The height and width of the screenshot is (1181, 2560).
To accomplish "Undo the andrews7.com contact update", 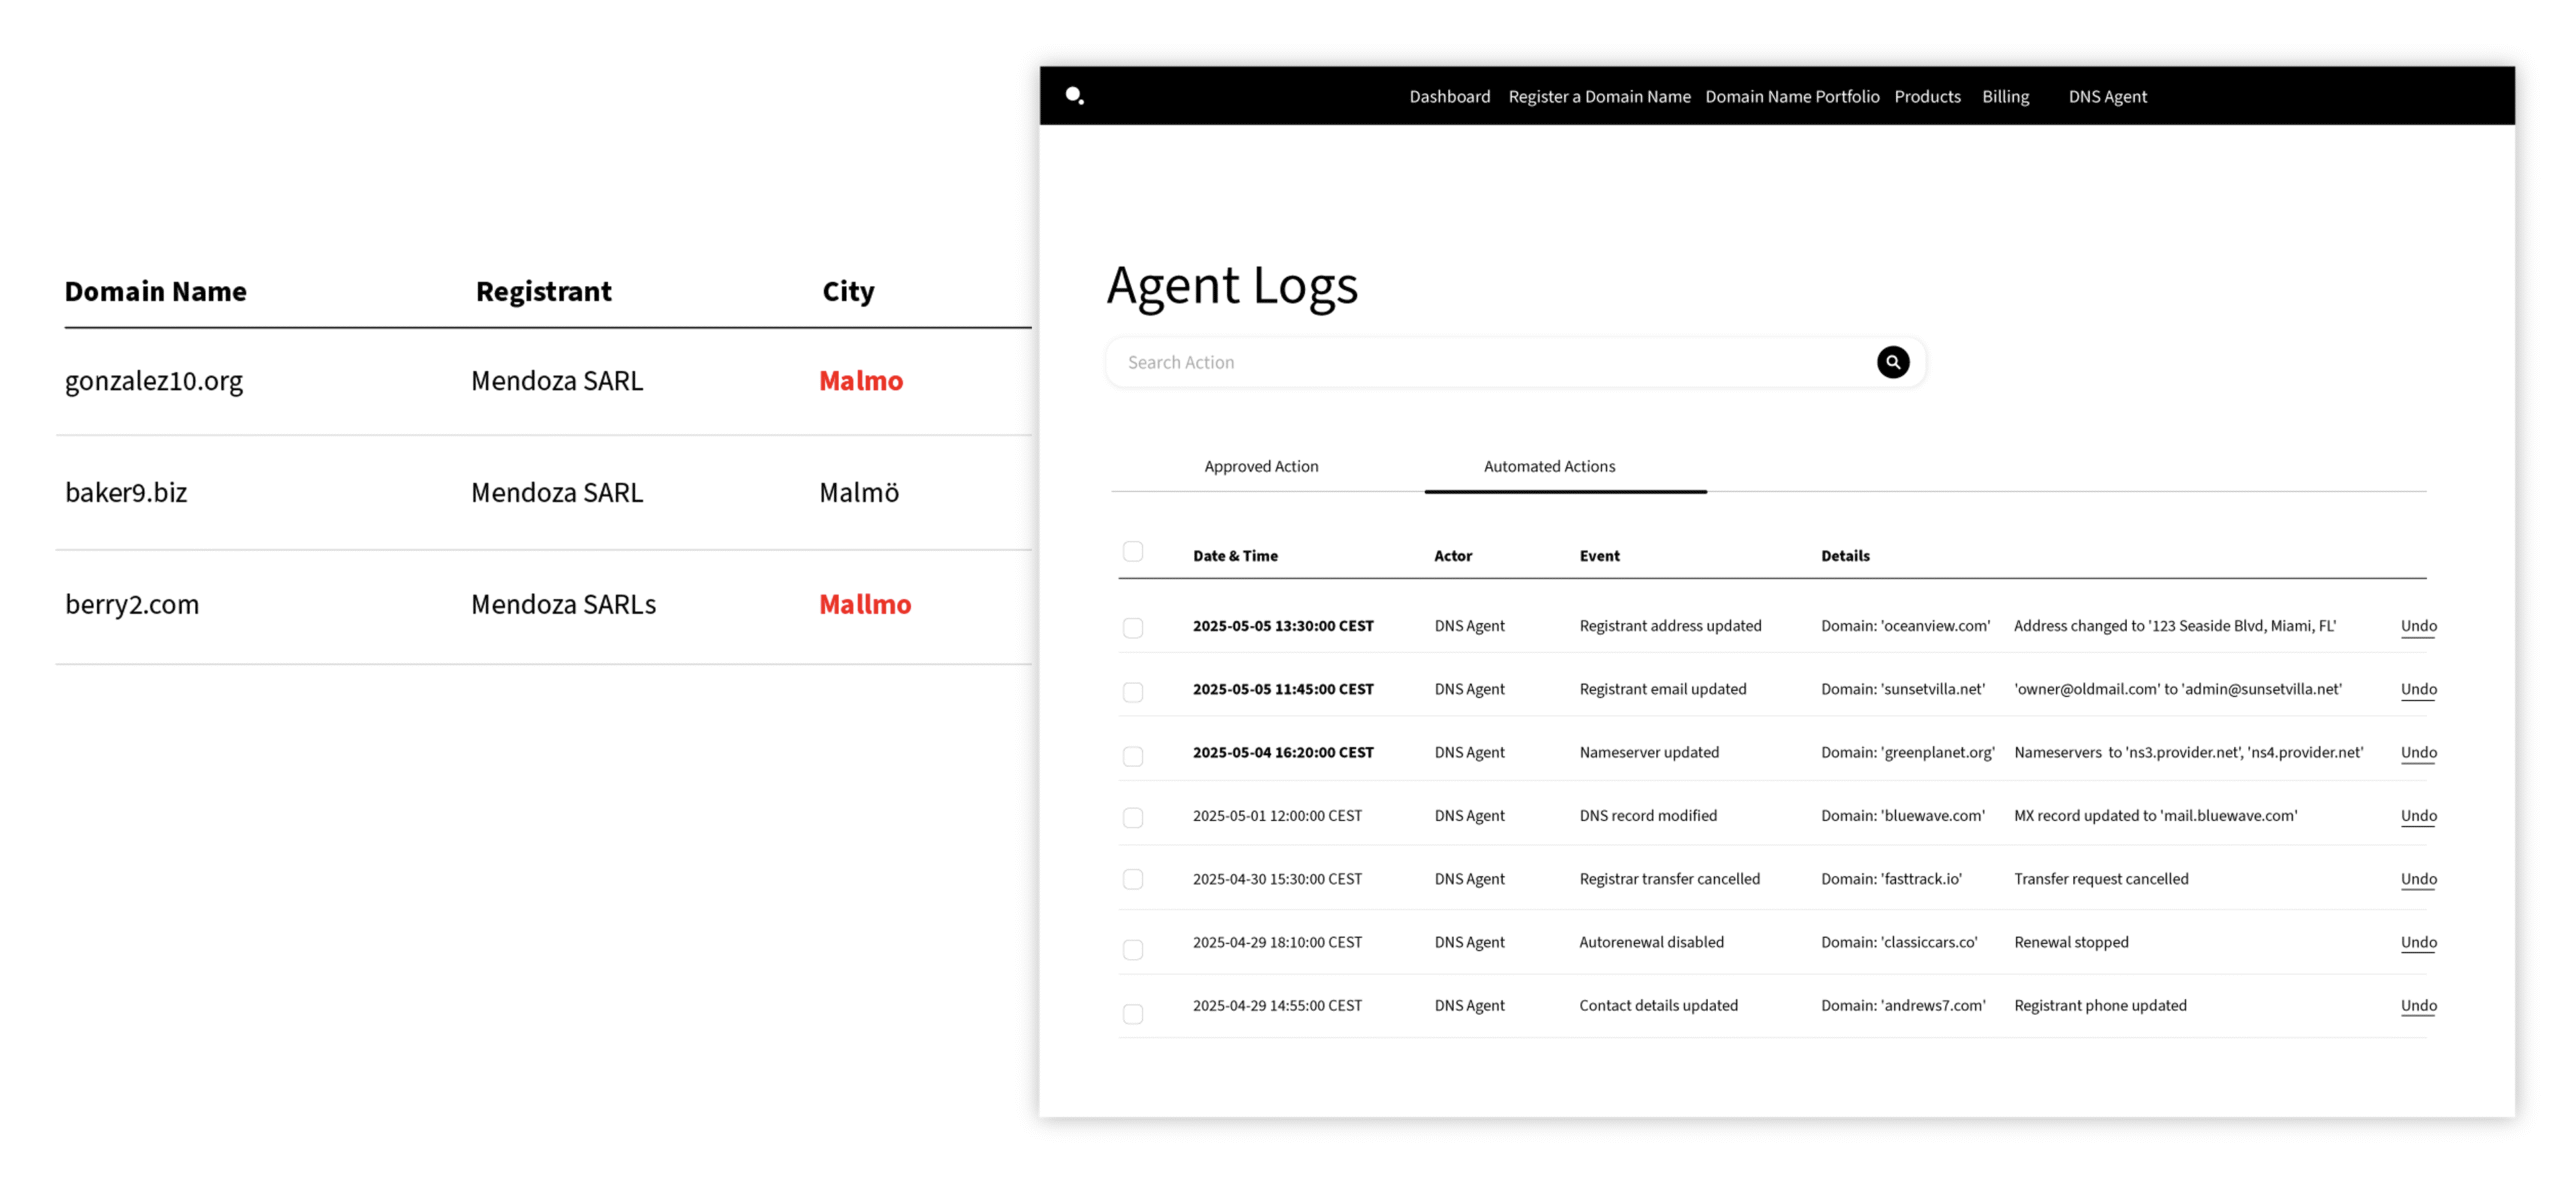I will 2417,1006.
